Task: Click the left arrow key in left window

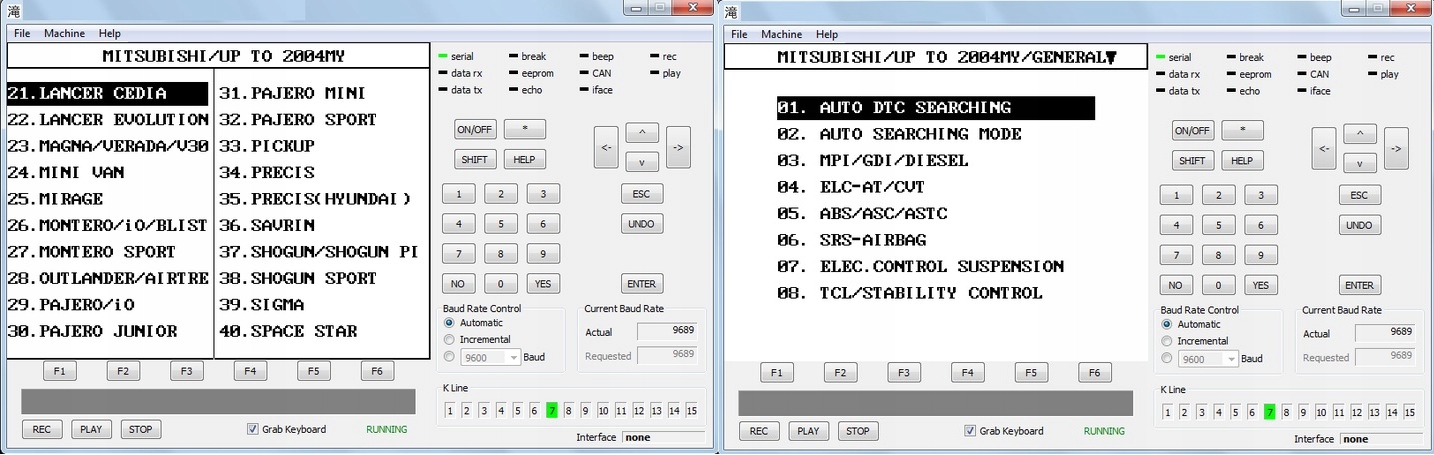Action: point(606,147)
